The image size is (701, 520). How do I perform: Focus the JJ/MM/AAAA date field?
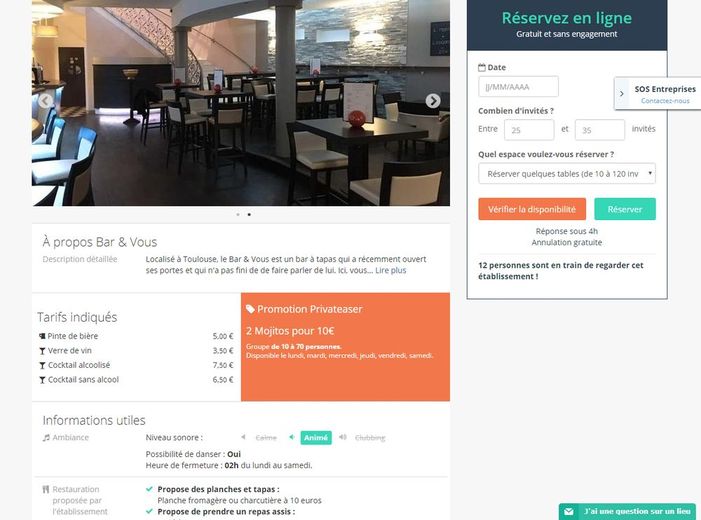pyautogui.click(x=518, y=87)
